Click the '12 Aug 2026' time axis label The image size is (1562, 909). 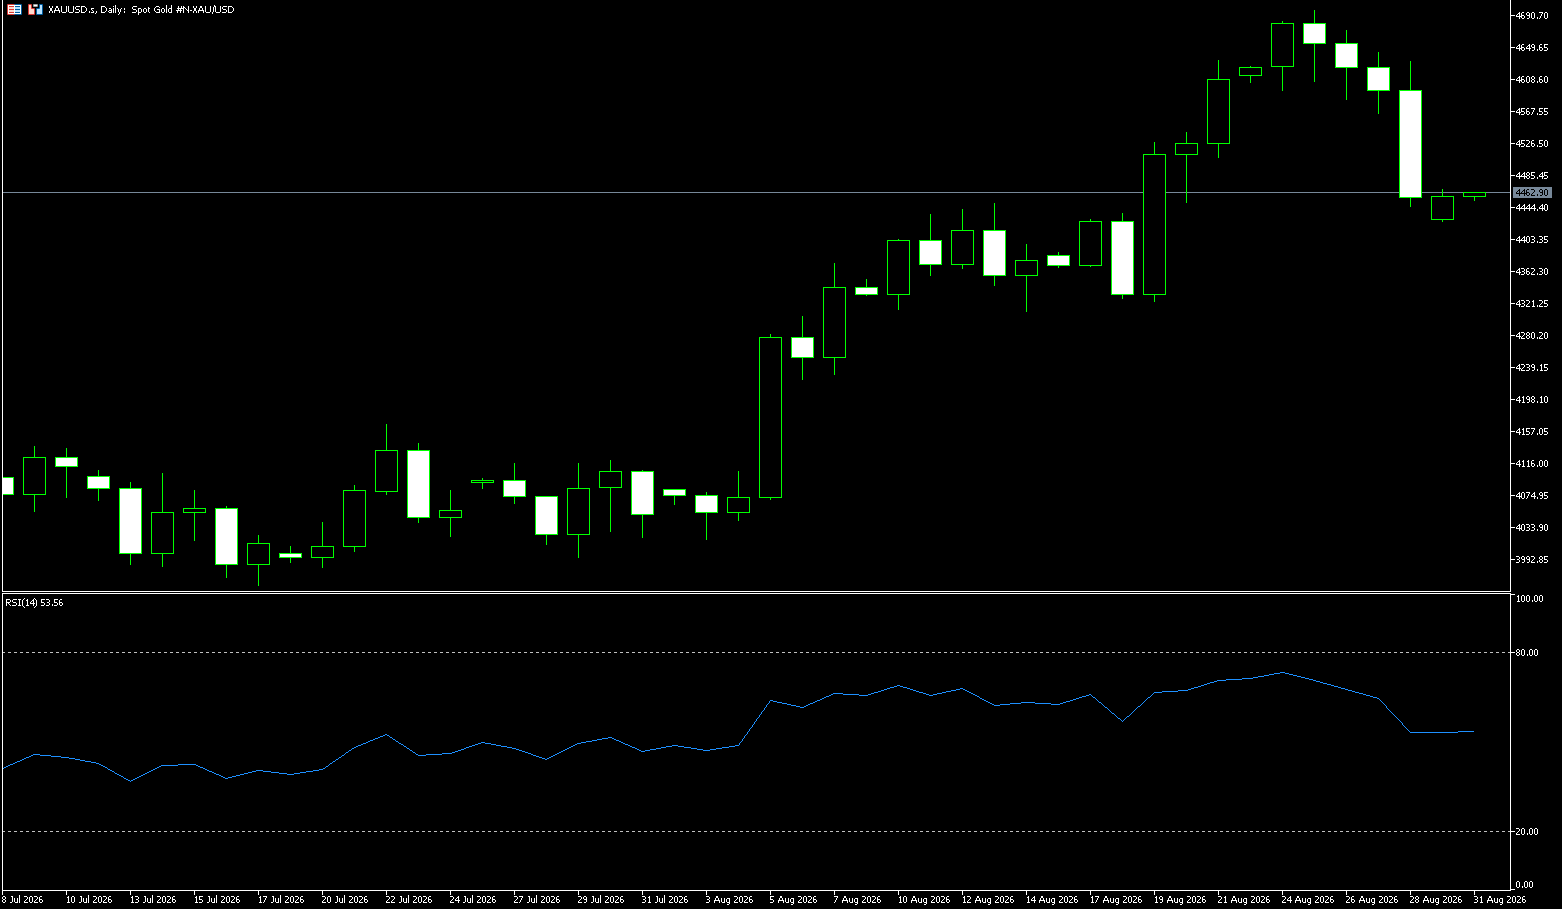tap(987, 900)
